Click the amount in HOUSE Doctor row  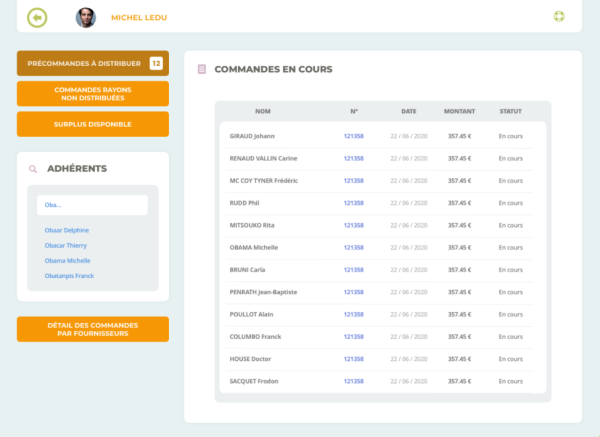pyautogui.click(x=460, y=359)
